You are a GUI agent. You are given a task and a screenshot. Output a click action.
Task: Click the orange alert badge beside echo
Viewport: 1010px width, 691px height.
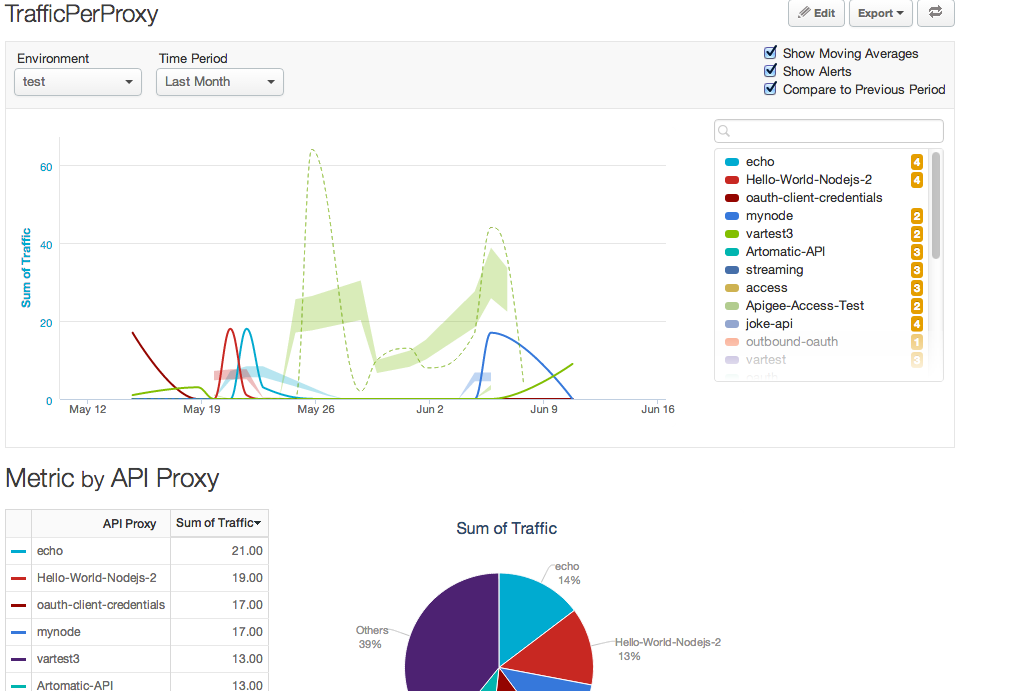916,162
